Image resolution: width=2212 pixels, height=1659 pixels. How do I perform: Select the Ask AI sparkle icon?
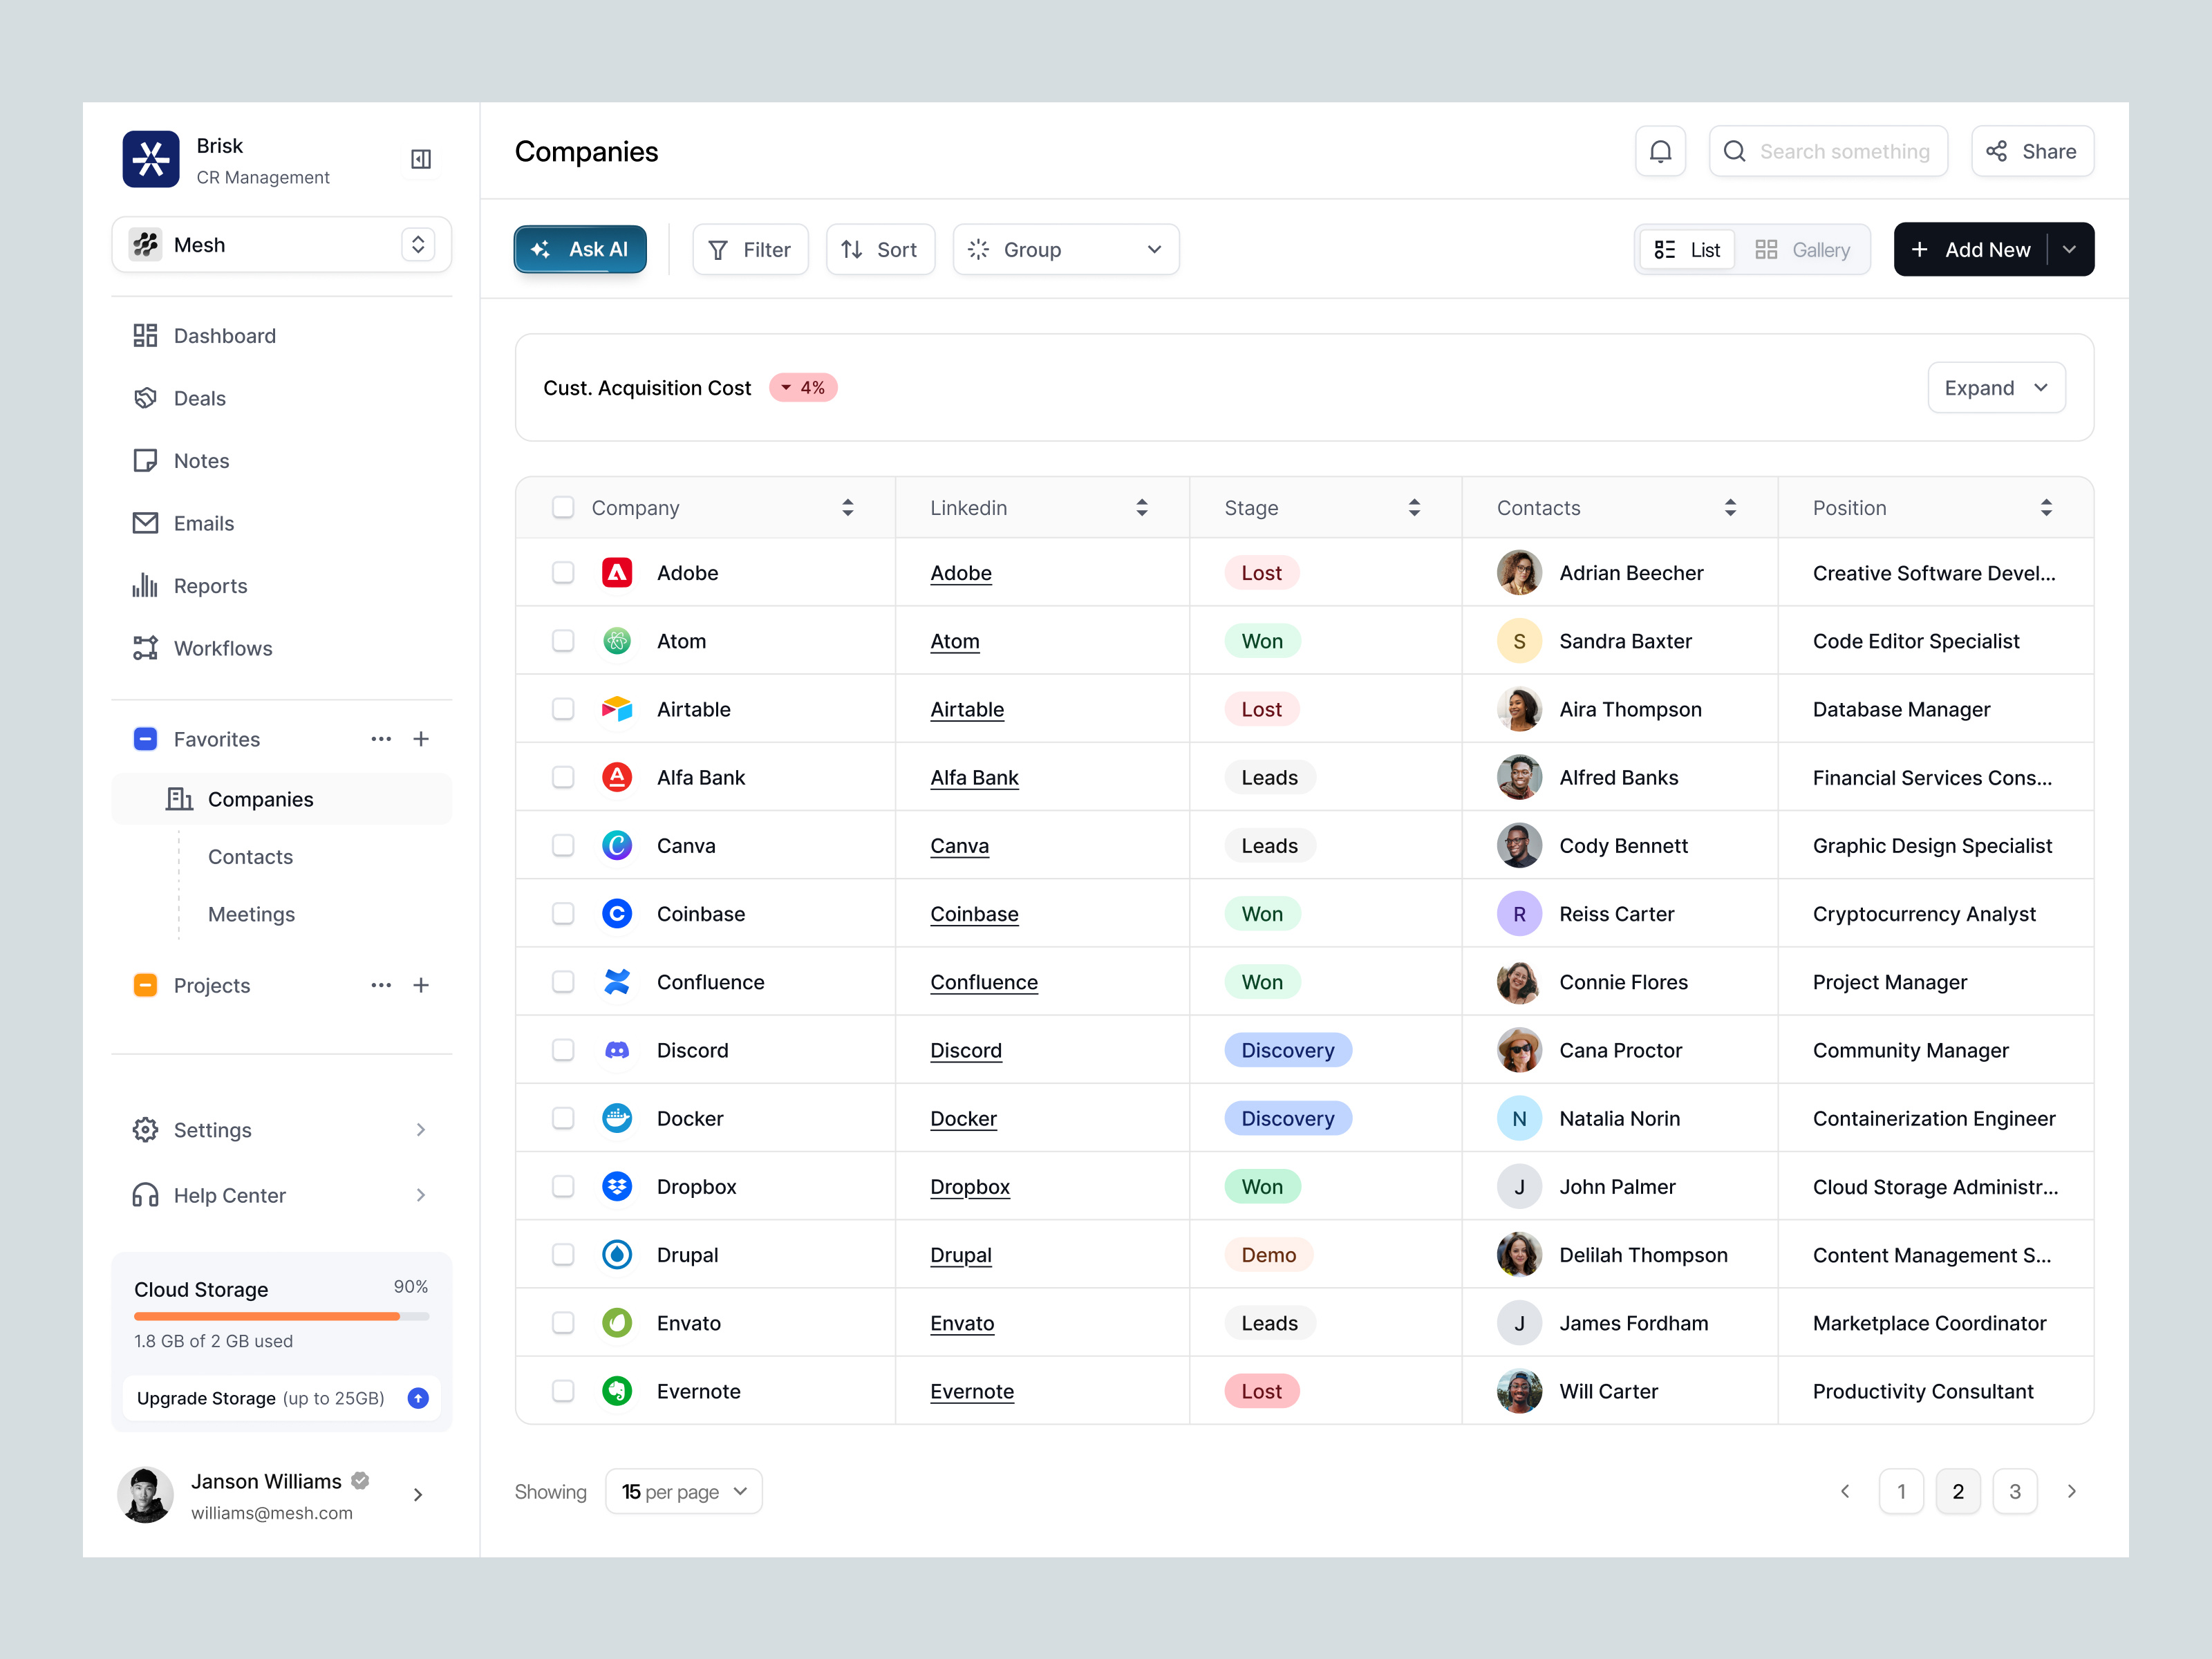(541, 249)
